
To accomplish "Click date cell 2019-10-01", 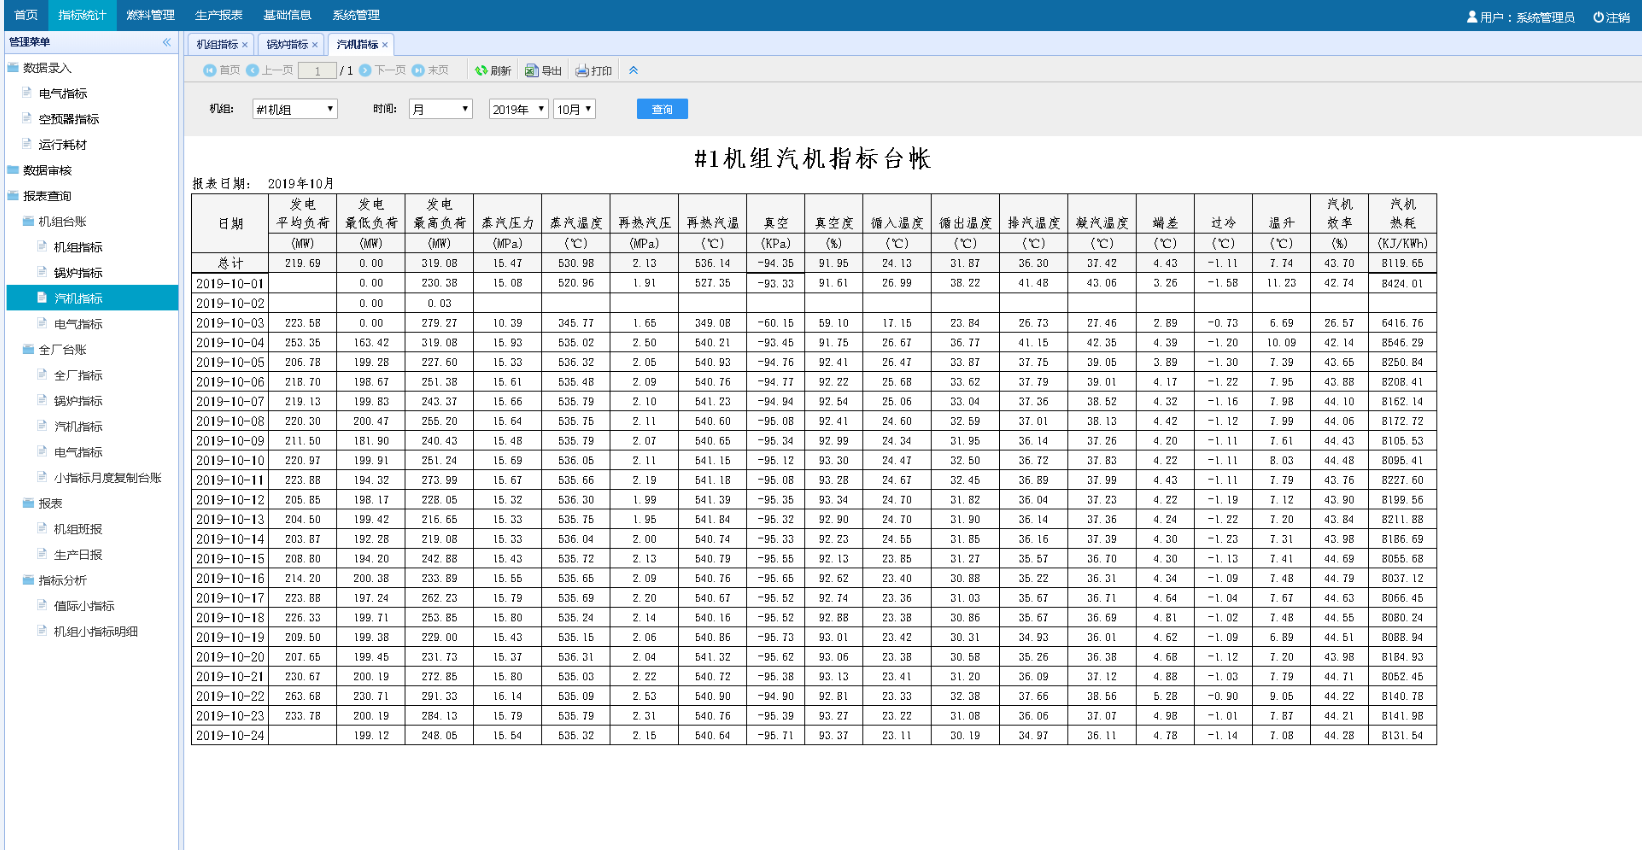I will point(231,283).
